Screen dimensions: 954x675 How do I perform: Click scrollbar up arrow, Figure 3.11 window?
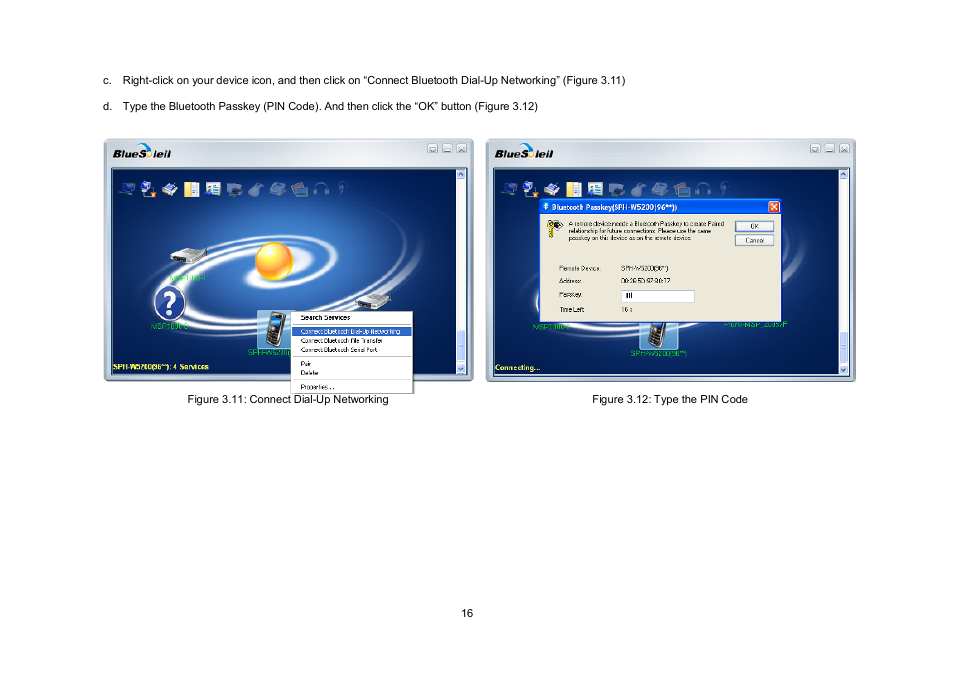click(461, 175)
